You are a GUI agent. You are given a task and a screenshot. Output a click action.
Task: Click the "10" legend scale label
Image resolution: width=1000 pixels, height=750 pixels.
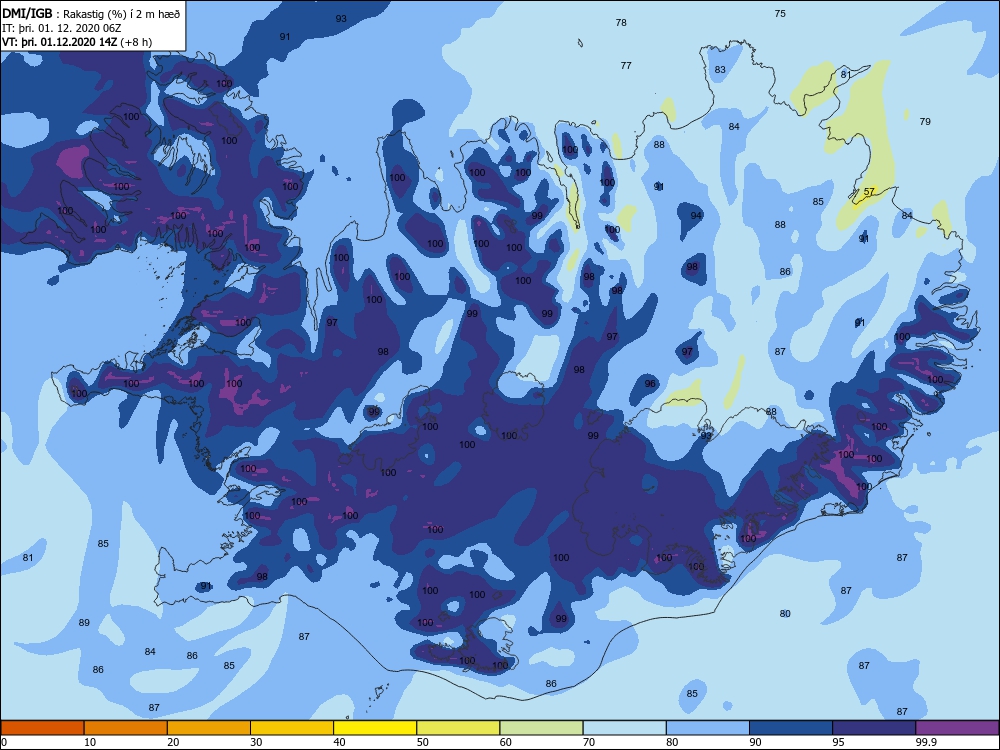[x=90, y=742]
